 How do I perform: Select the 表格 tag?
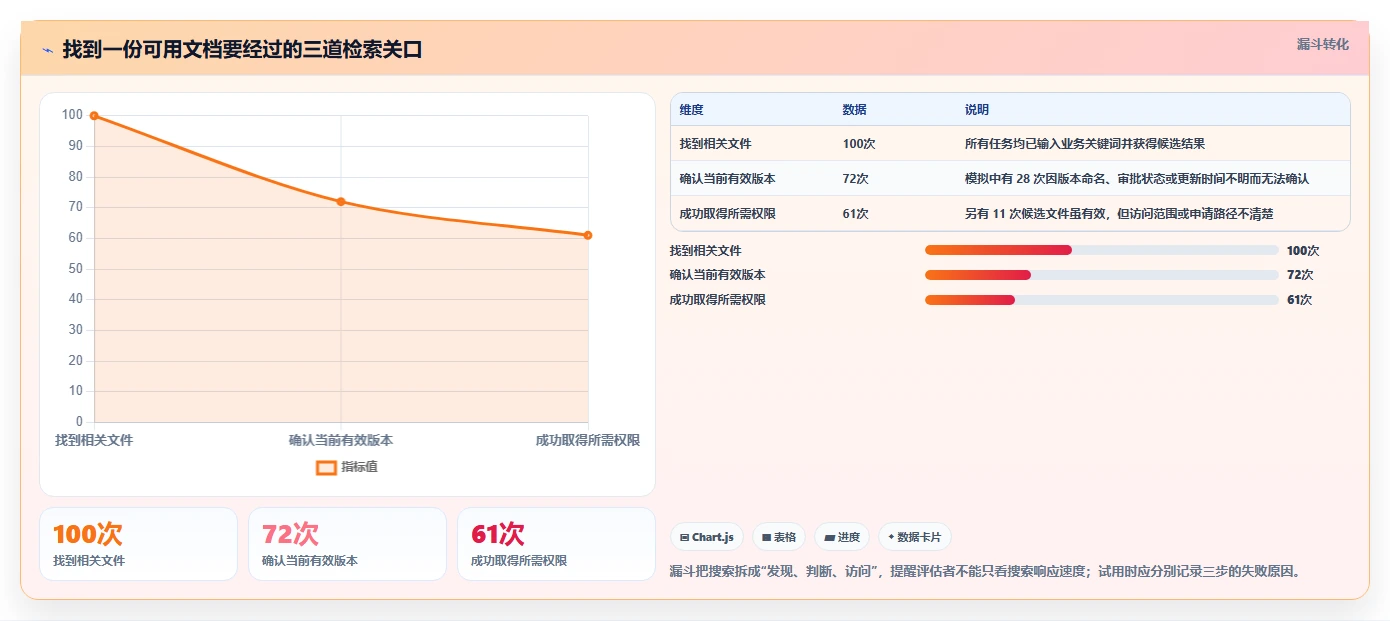point(779,537)
